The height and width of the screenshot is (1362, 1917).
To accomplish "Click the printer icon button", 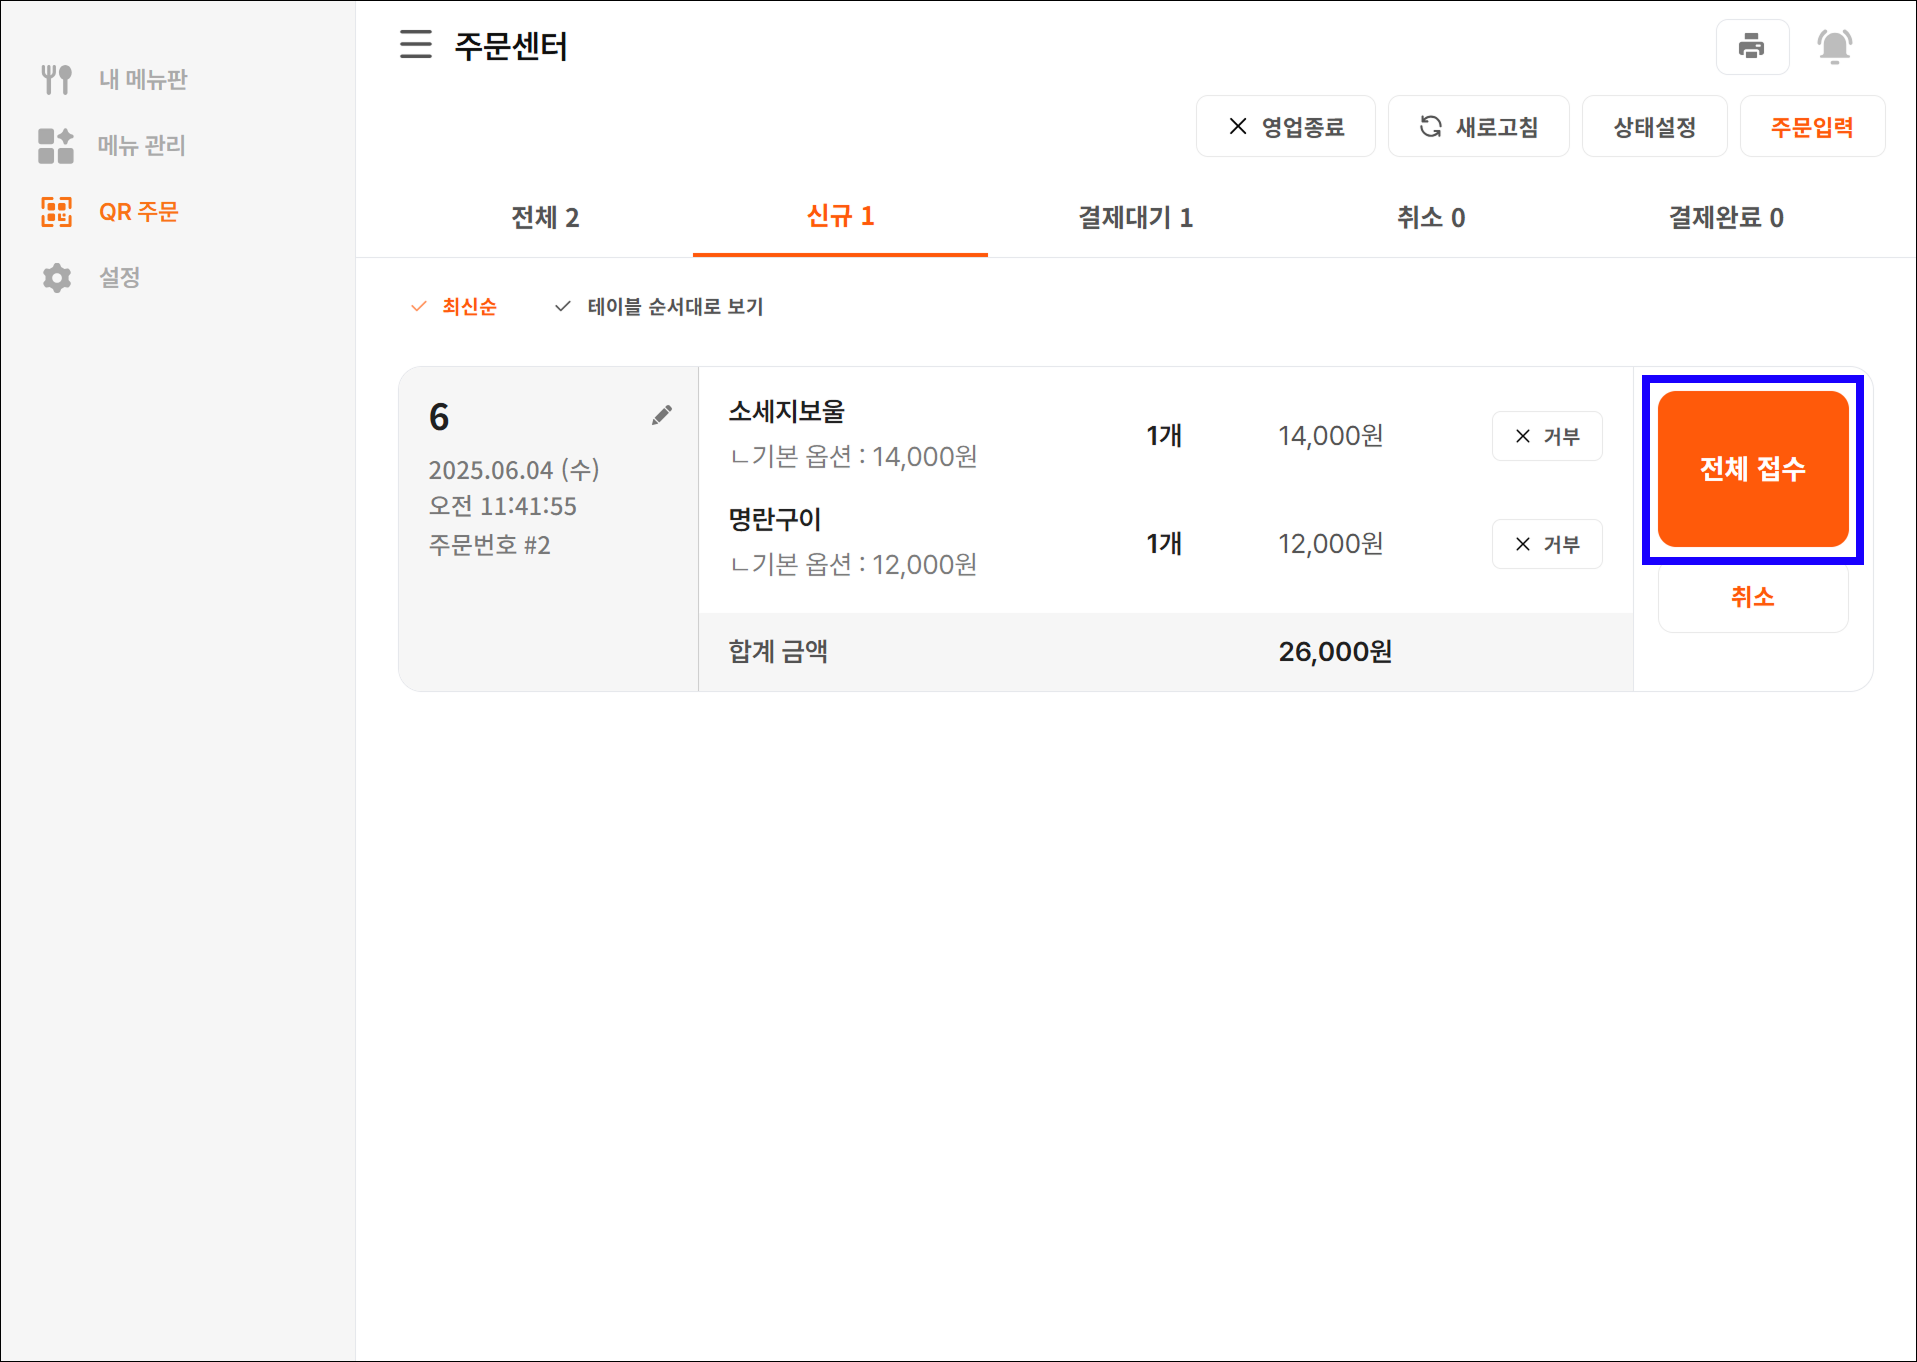I will 1752,47.
